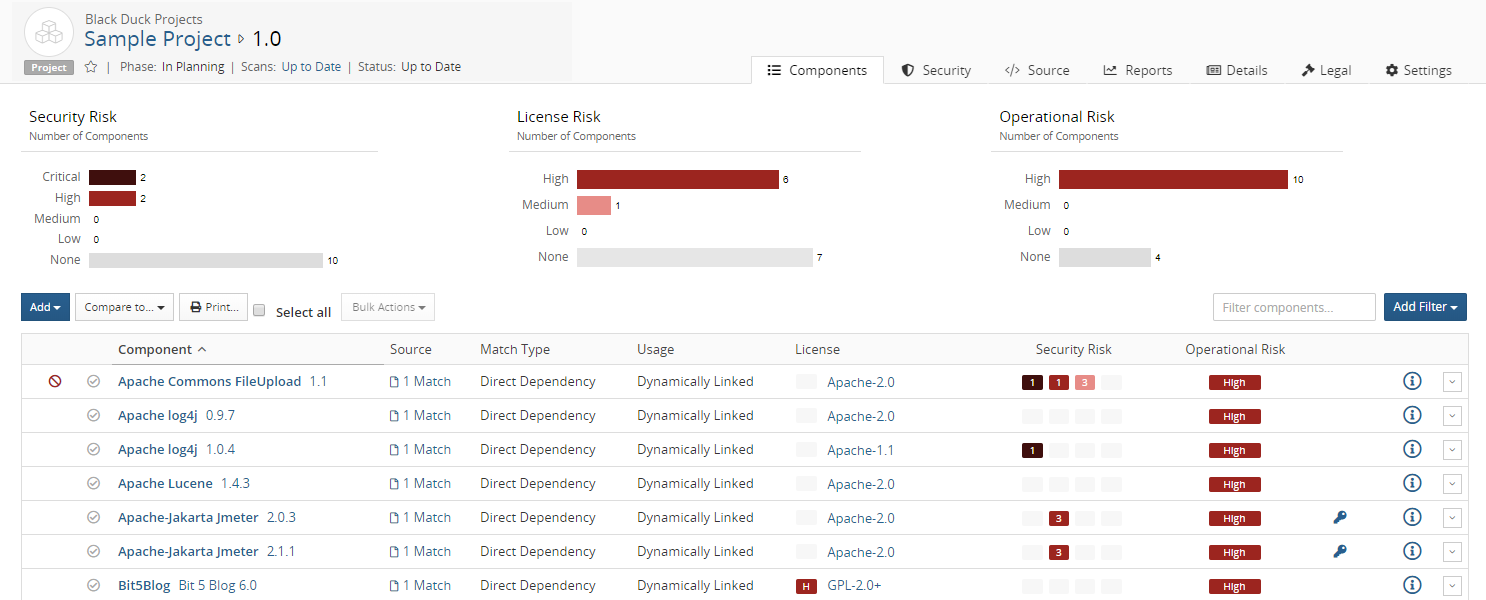This screenshot has height=600, width=1486.
Task: Open the Sample Project link
Action: (157, 39)
